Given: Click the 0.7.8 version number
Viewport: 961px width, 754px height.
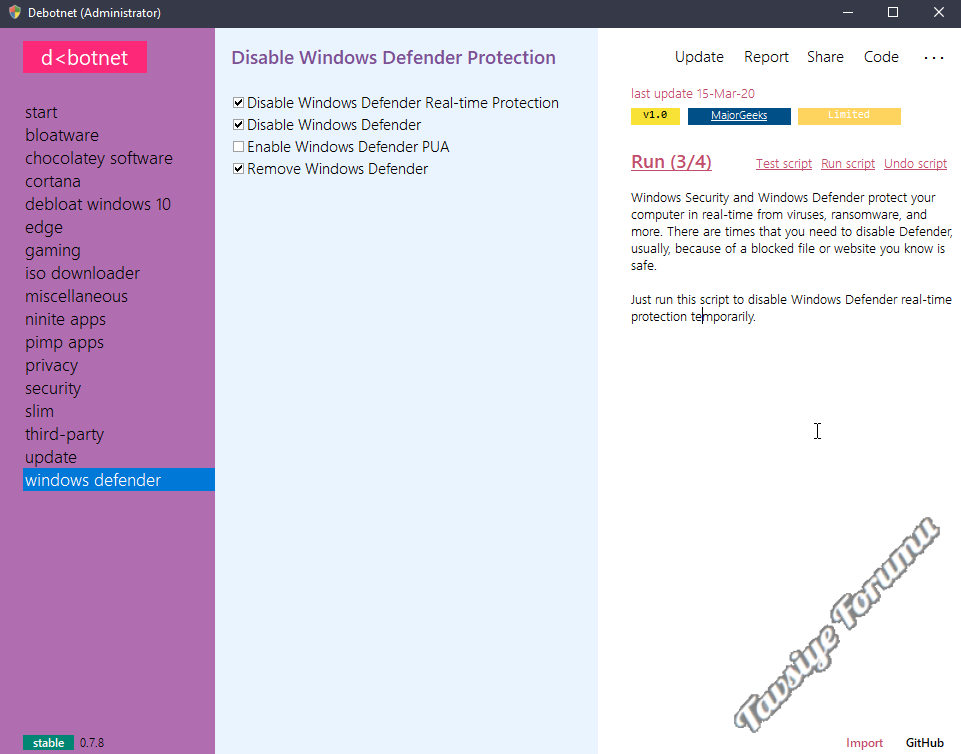Looking at the screenshot, I should (x=92, y=743).
